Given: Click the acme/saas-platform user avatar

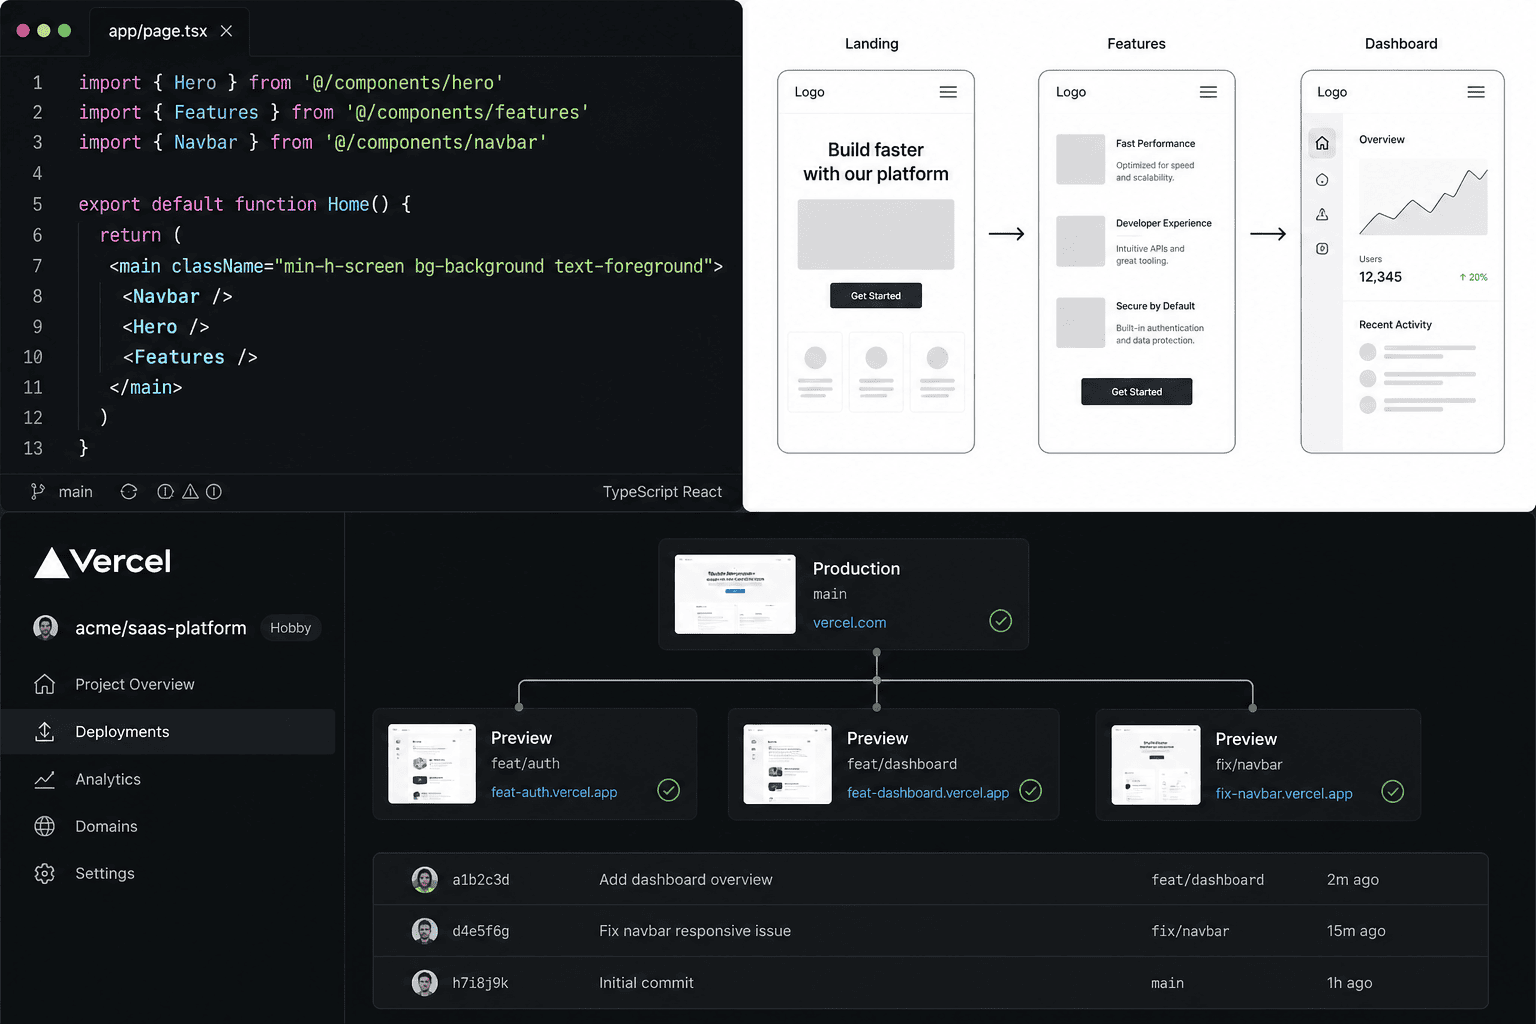Looking at the screenshot, I should [46, 627].
